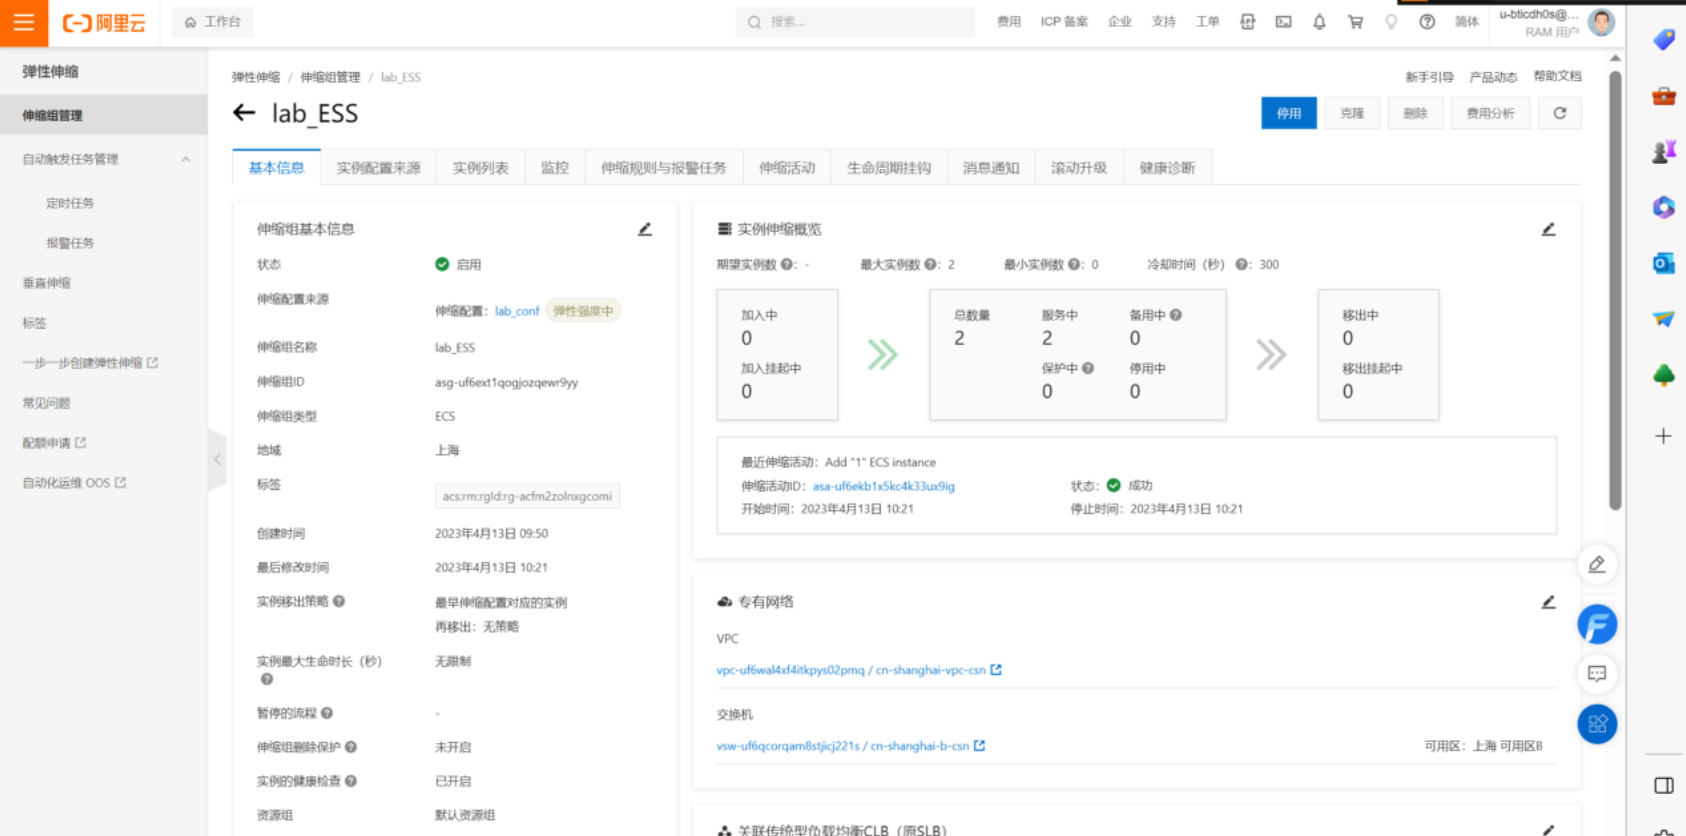Screen dimensions: 1686x836
Task: Open the 消息通知 tab
Action: tap(991, 168)
